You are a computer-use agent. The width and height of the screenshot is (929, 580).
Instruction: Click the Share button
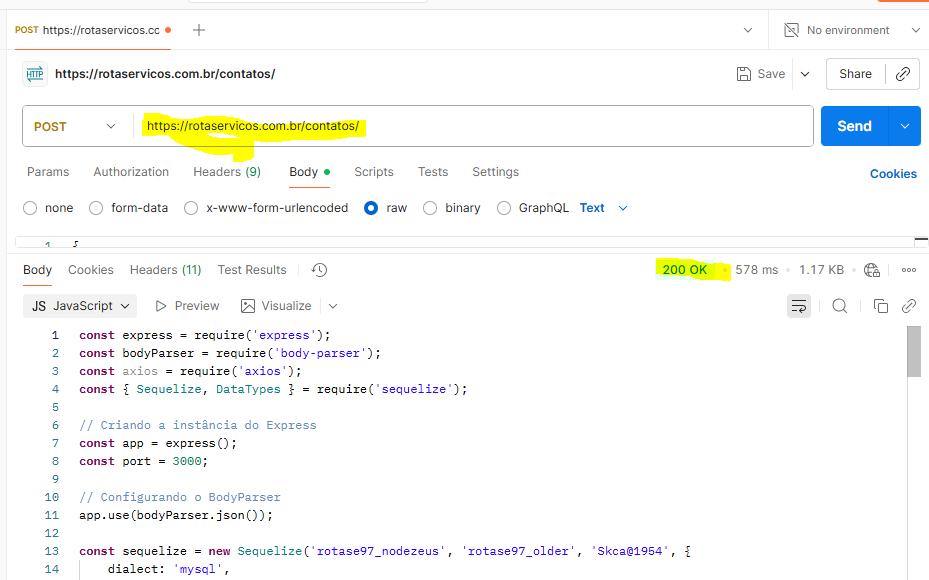pos(856,74)
